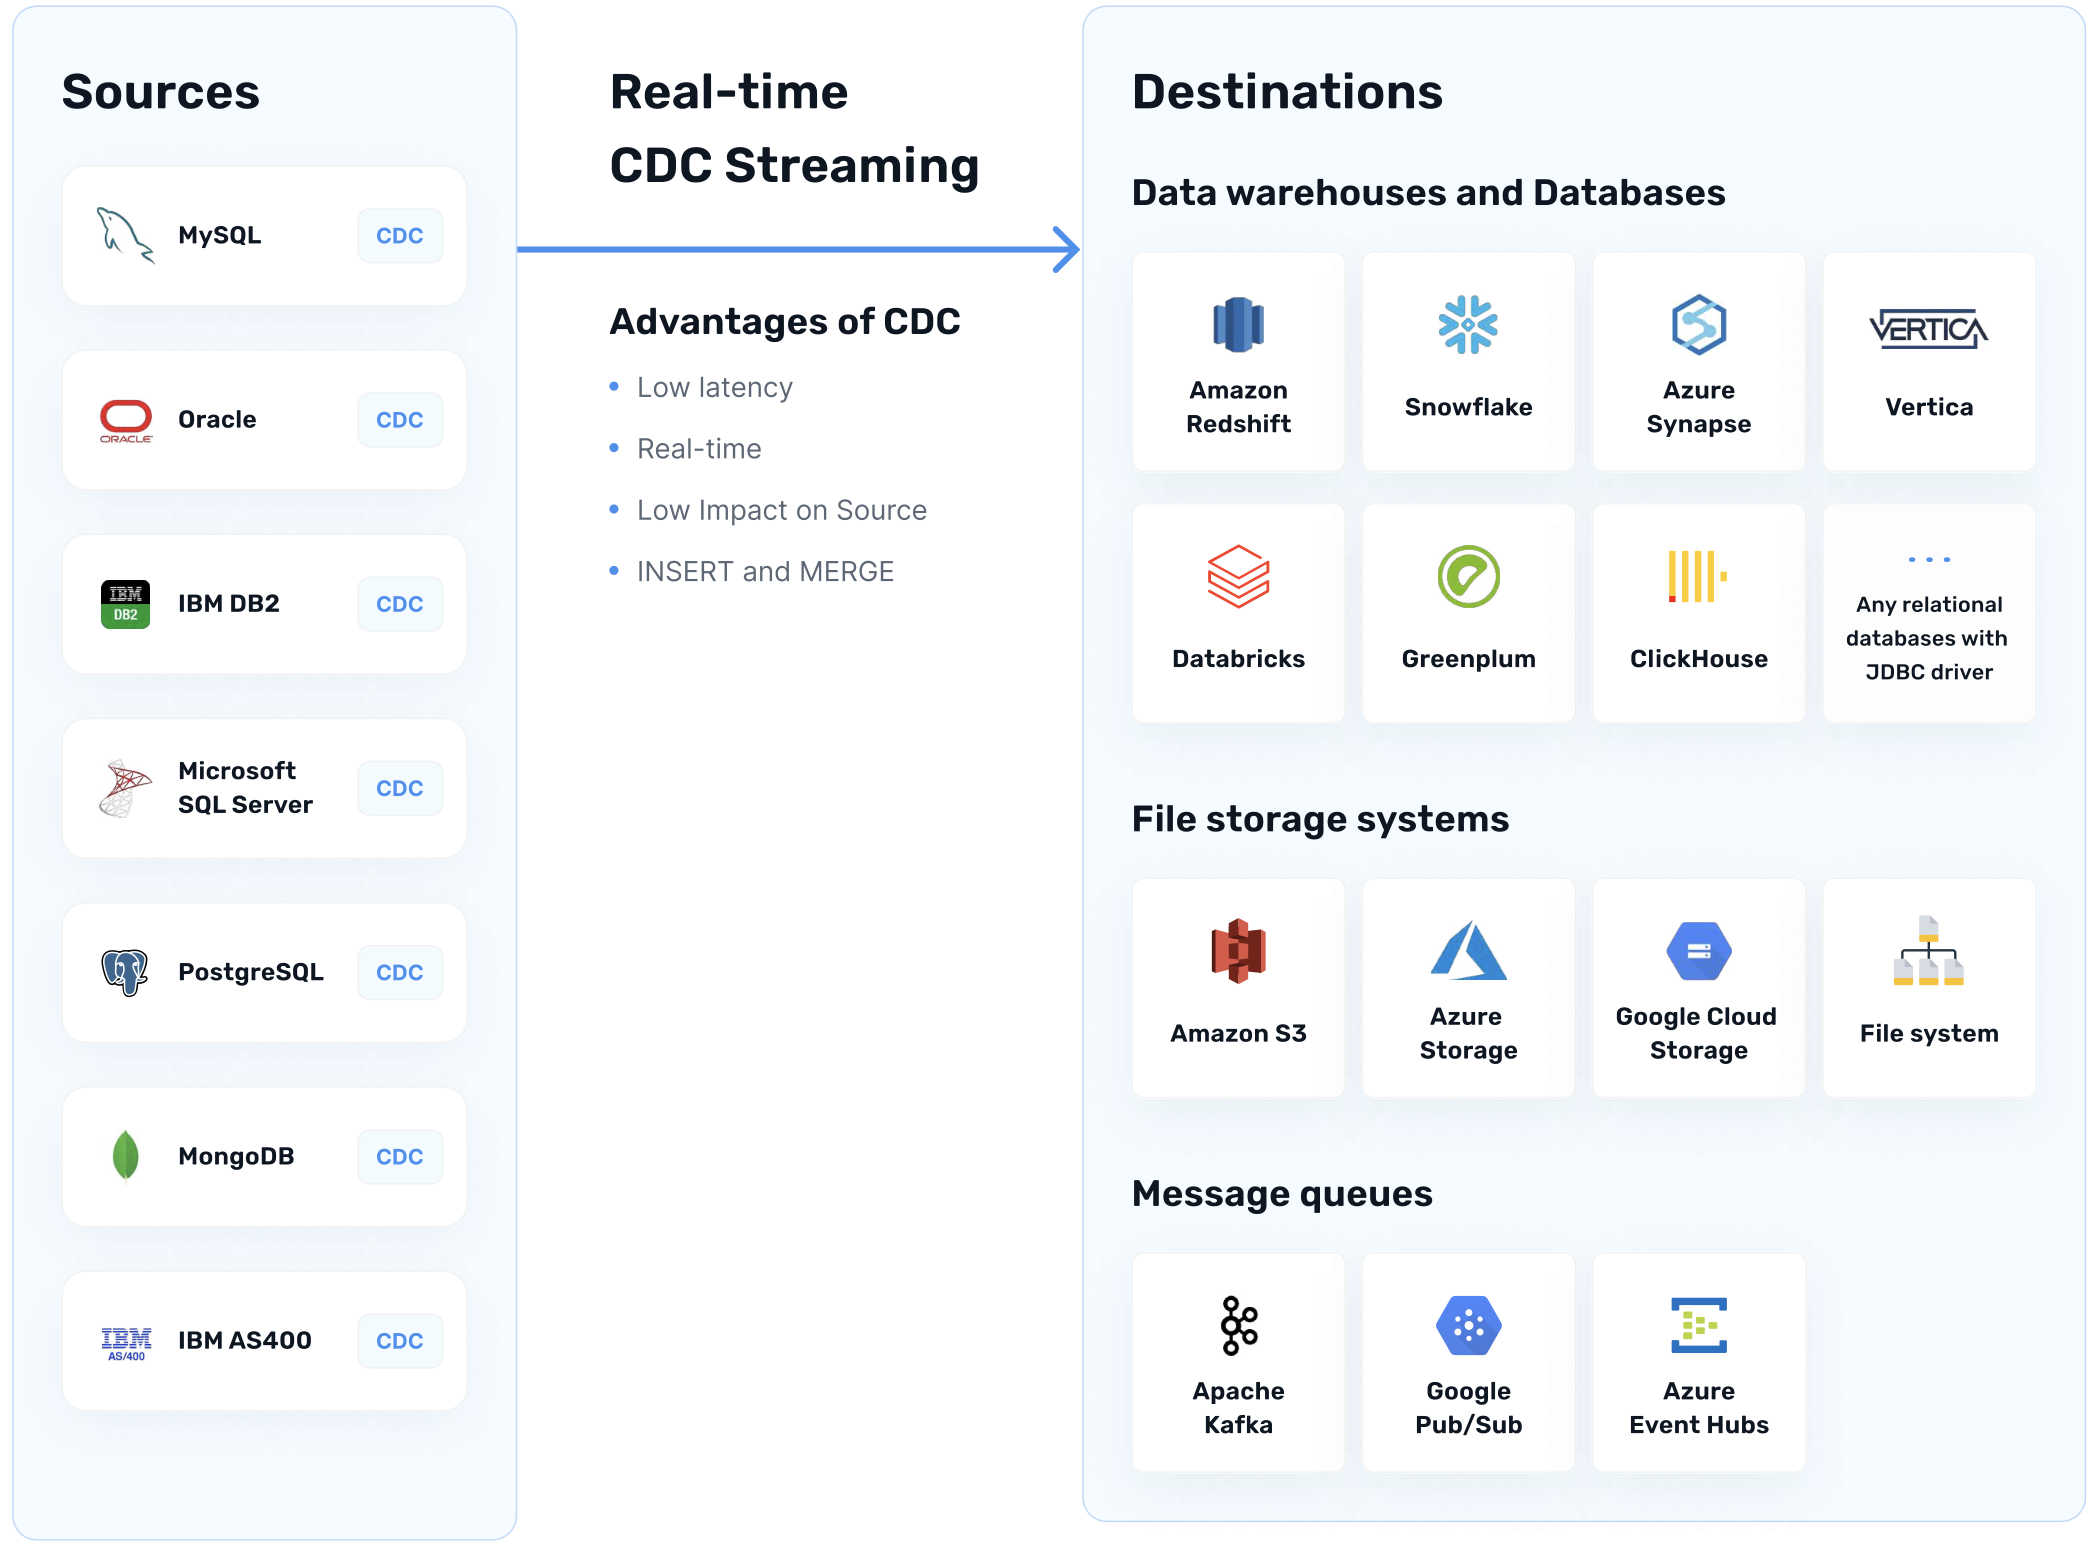Click the CDC badge next to IBM AS400
Screen dimensions: 2098x1552
coord(400,1340)
